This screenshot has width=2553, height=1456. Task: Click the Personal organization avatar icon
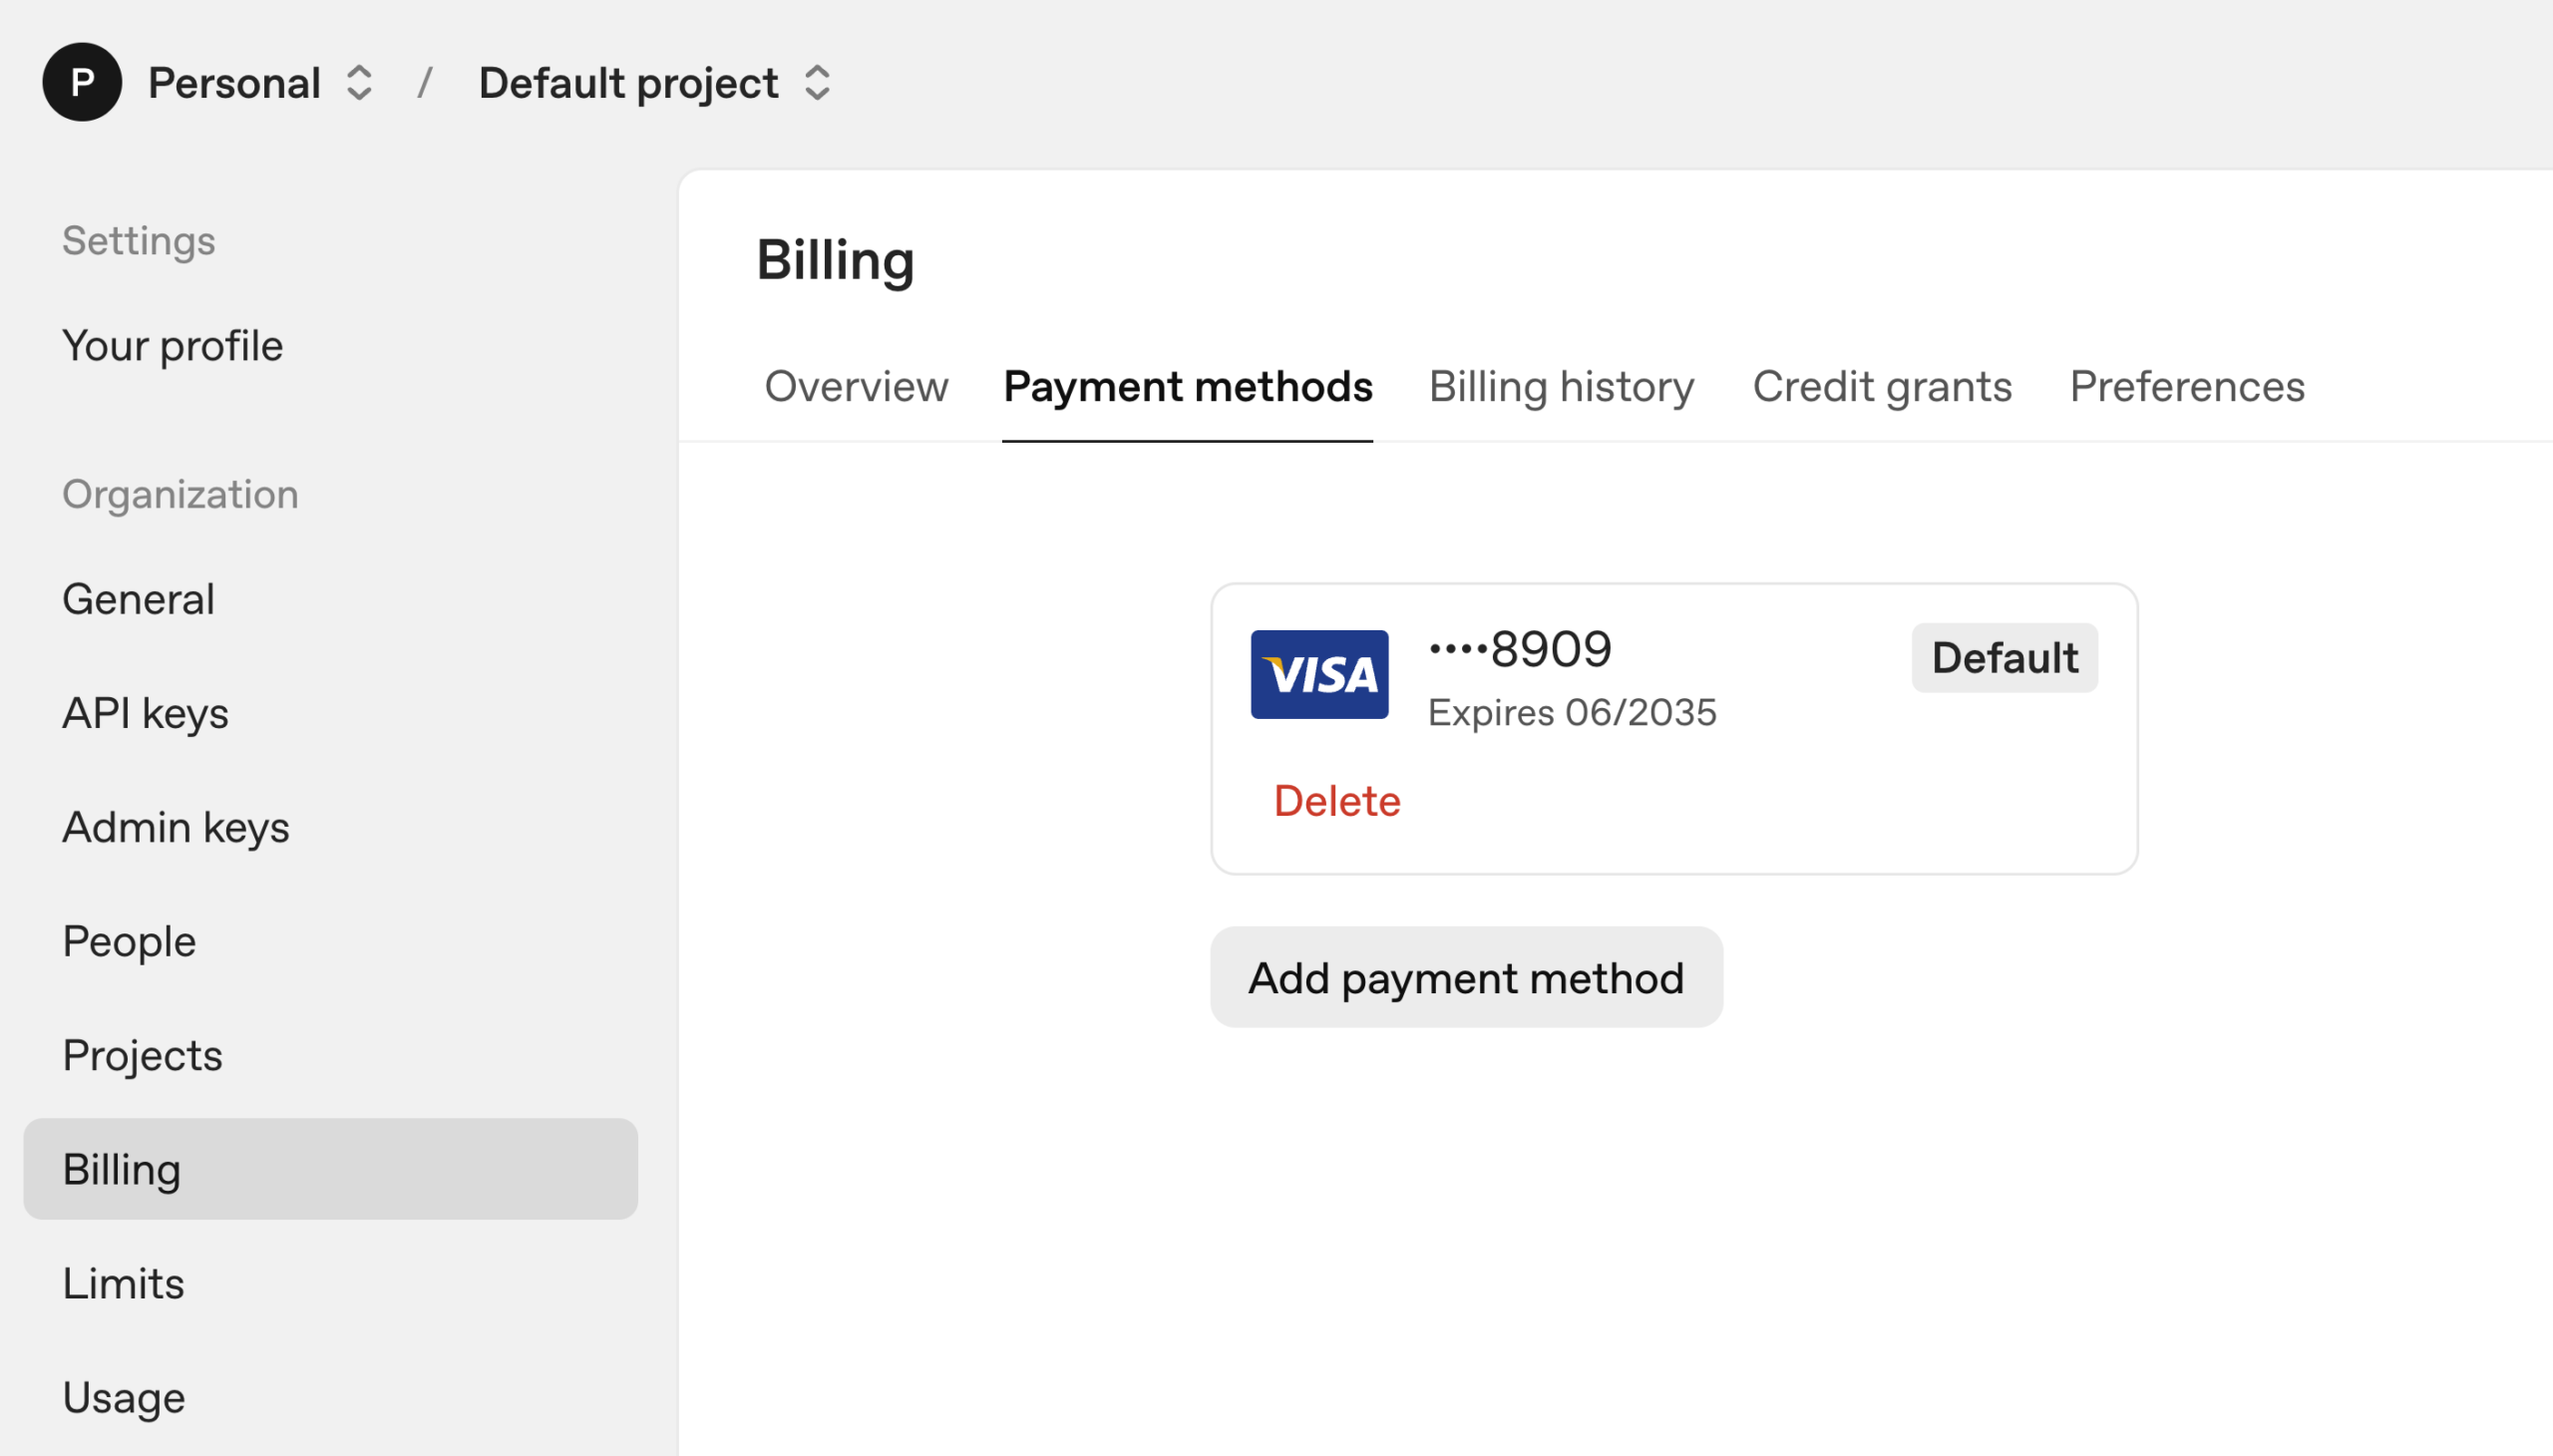[x=82, y=82]
